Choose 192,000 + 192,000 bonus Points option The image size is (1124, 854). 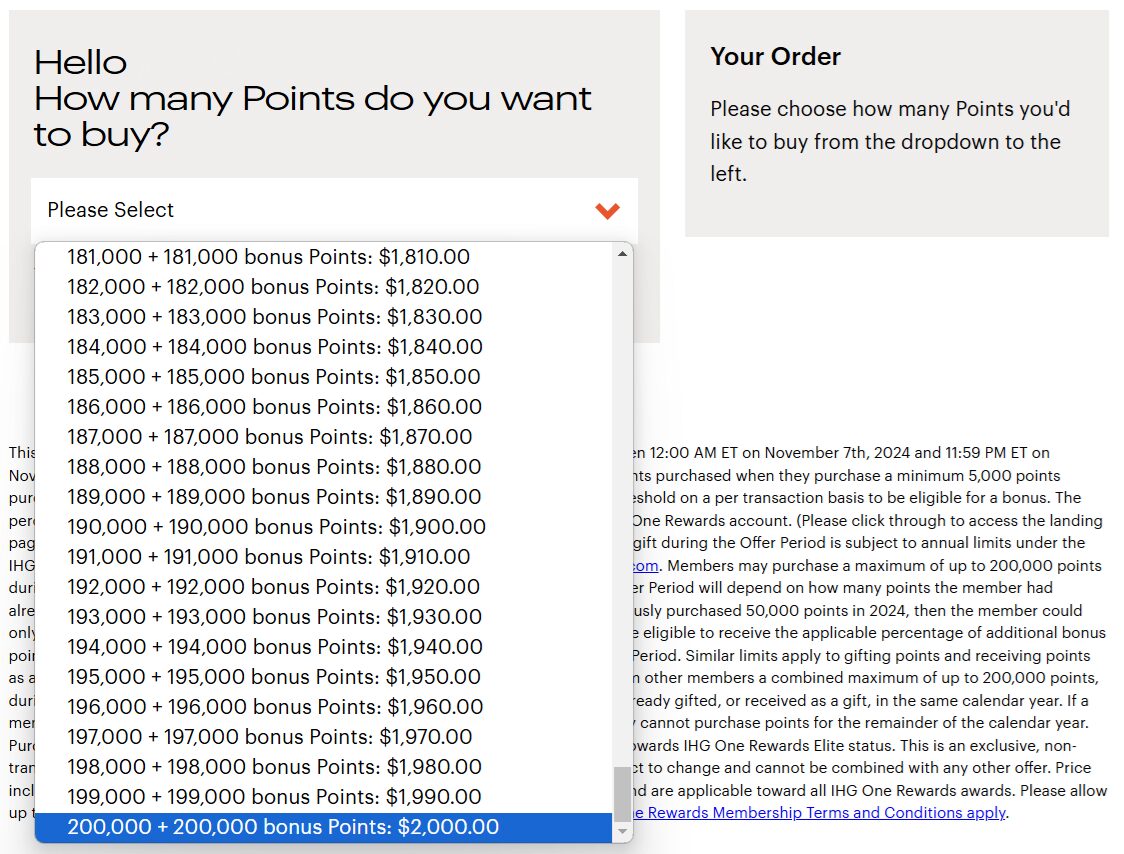click(324, 587)
